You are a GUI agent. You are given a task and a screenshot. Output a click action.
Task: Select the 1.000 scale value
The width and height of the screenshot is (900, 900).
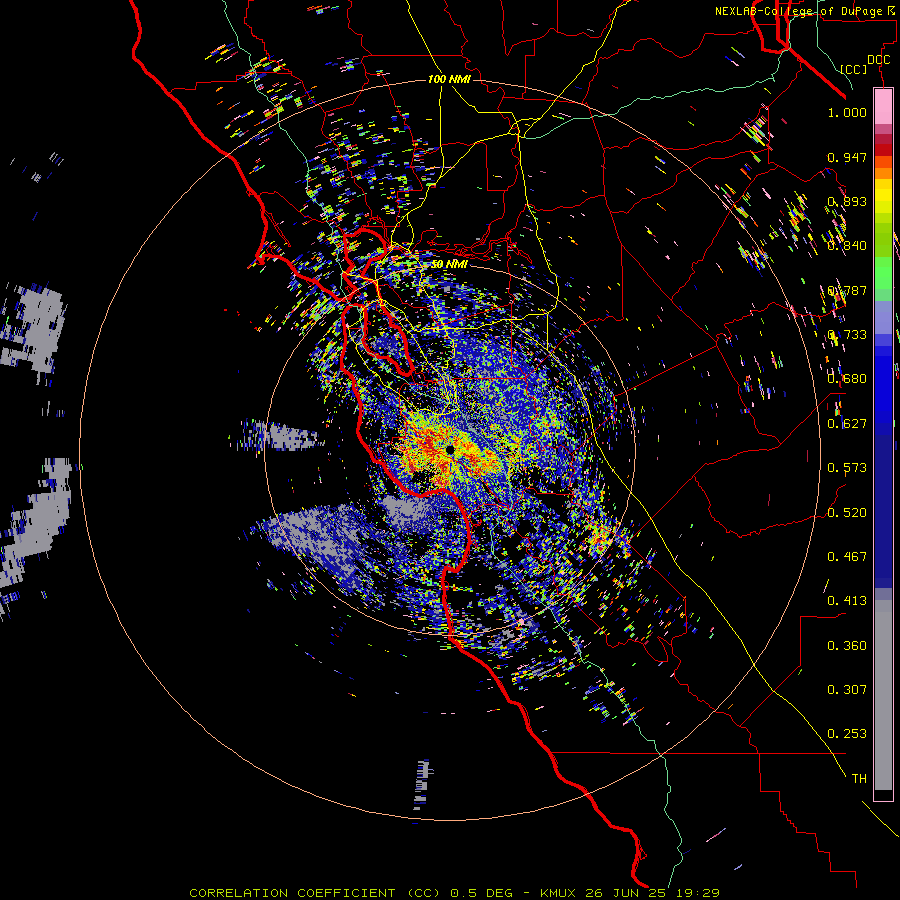point(847,112)
